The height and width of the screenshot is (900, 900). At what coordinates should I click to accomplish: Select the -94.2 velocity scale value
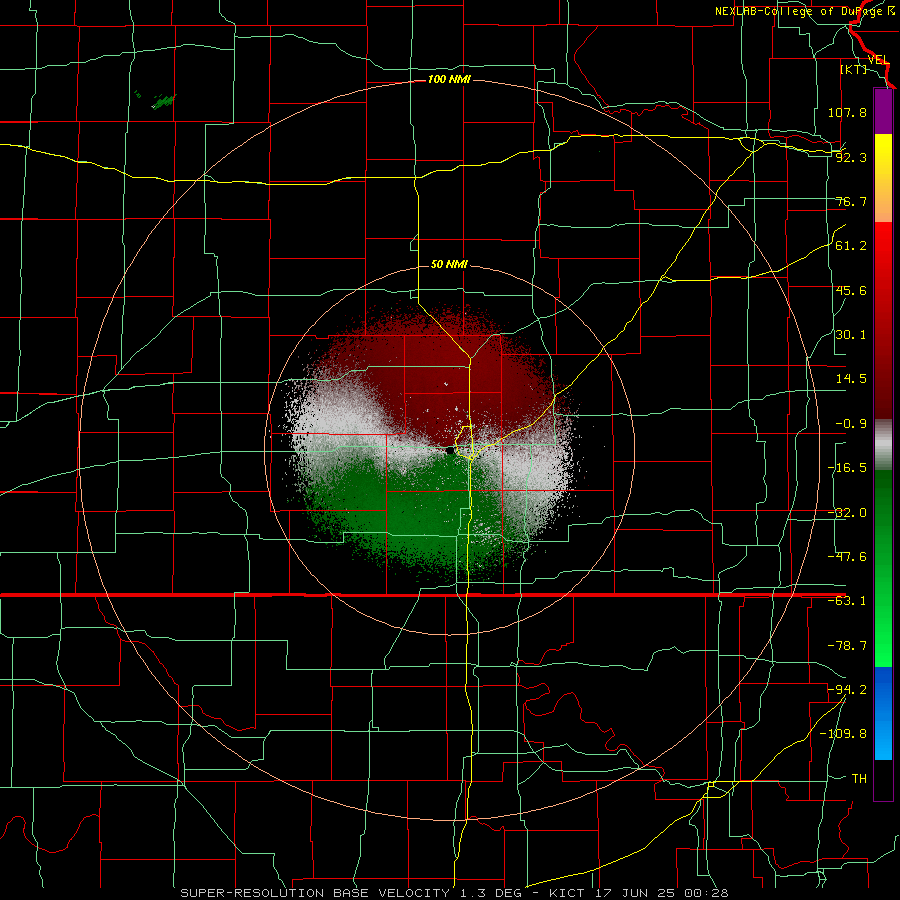pyautogui.click(x=847, y=690)
